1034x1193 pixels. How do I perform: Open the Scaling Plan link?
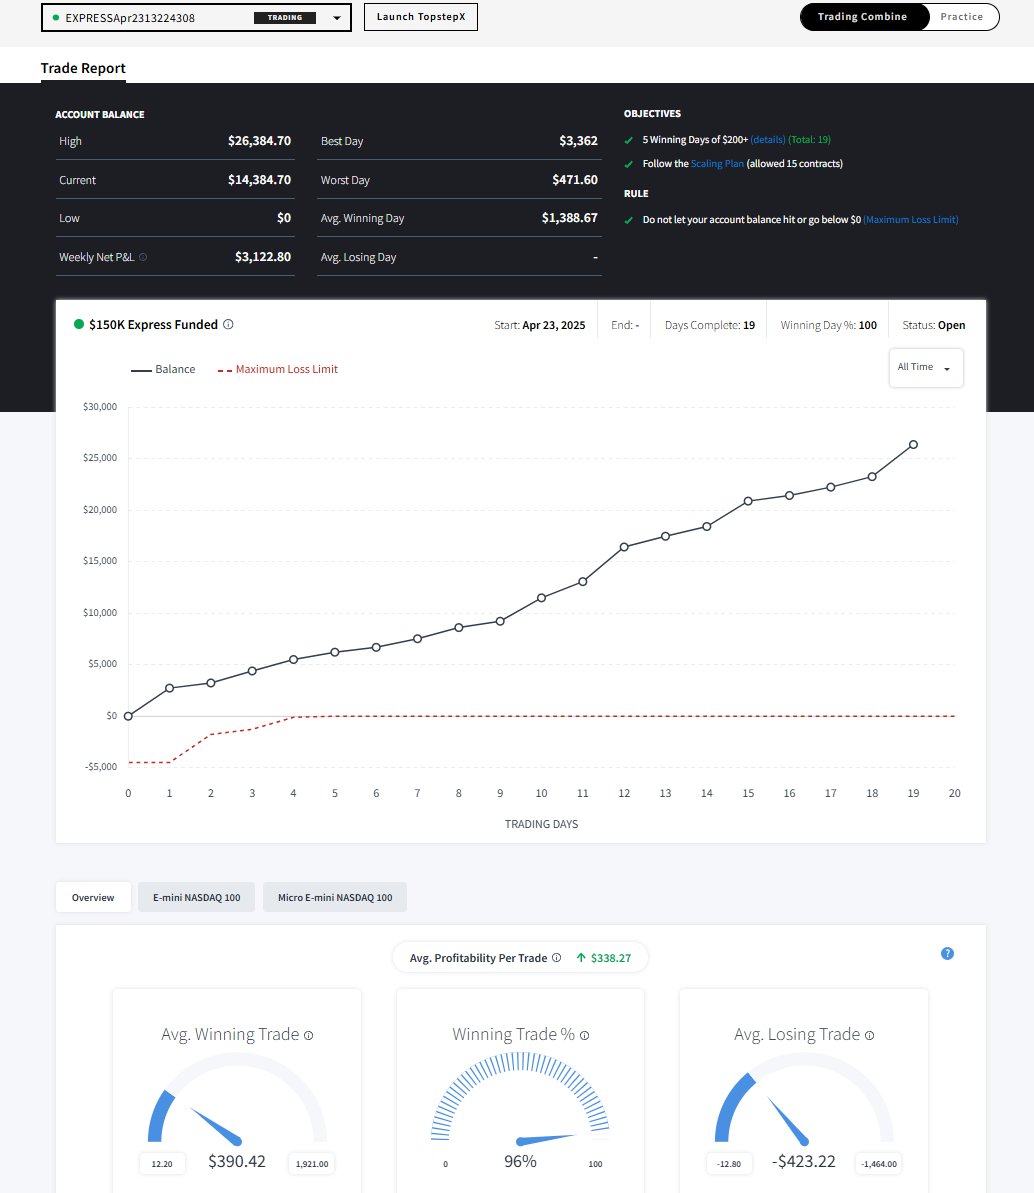pyautogui.click(x=717, y=164)
